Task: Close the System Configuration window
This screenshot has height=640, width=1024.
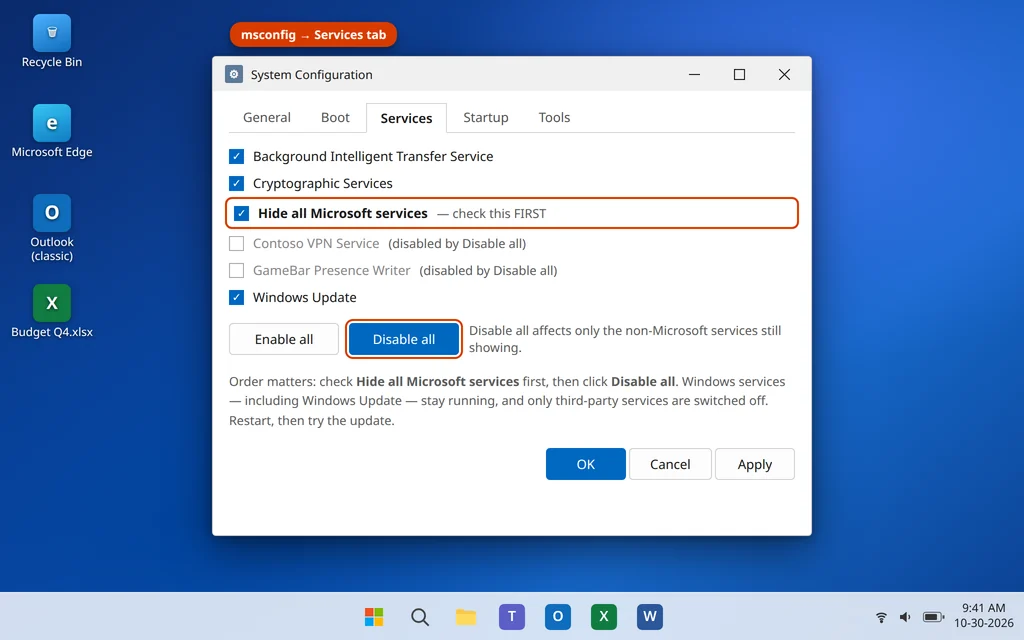Action: [x=784, y=74]
